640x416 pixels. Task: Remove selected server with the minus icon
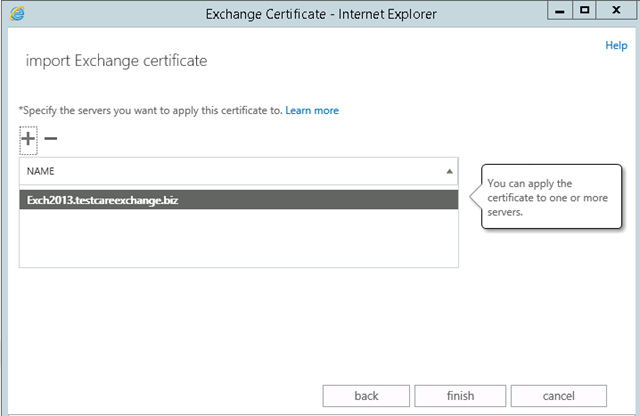(x=51, y=139)
